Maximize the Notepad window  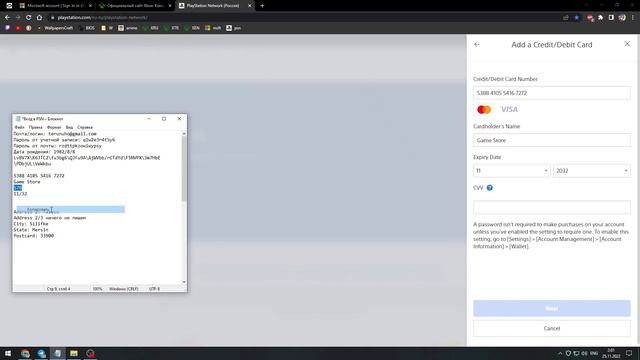tap(164, 119)
